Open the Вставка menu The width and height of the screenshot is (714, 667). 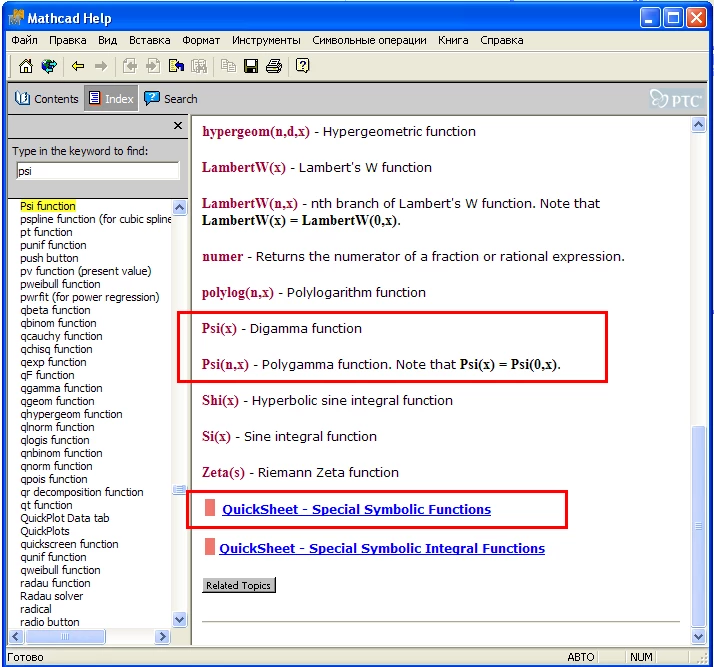[150, 41]
